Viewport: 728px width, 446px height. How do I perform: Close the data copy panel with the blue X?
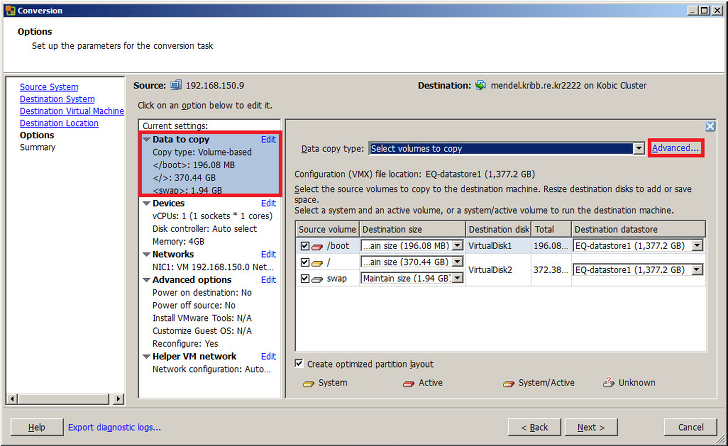(x=710, y=126)
